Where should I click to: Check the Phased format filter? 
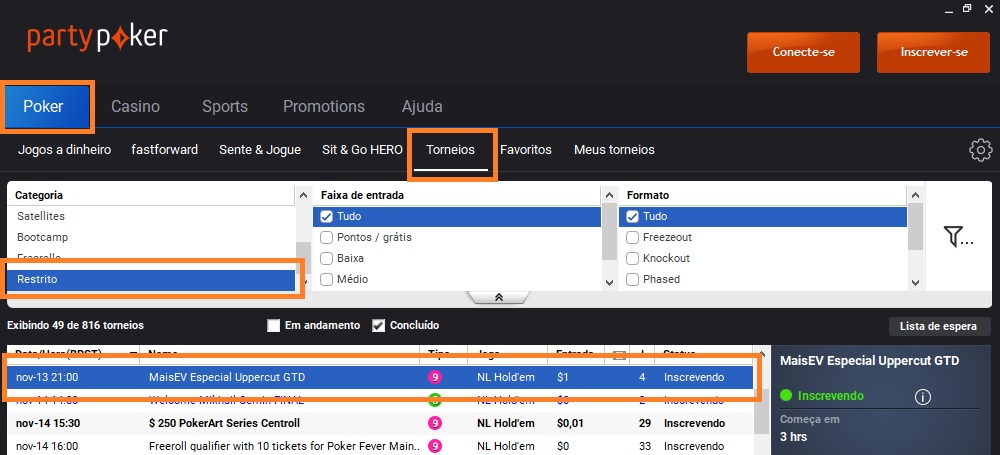[x=633, y=280]
